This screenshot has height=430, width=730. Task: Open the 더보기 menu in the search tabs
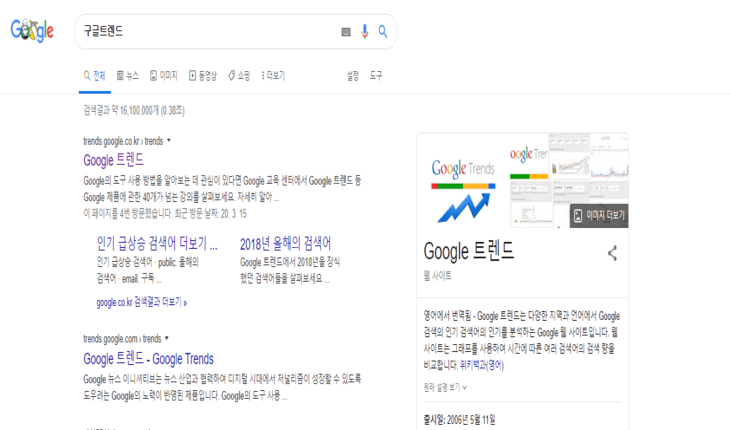273,76
